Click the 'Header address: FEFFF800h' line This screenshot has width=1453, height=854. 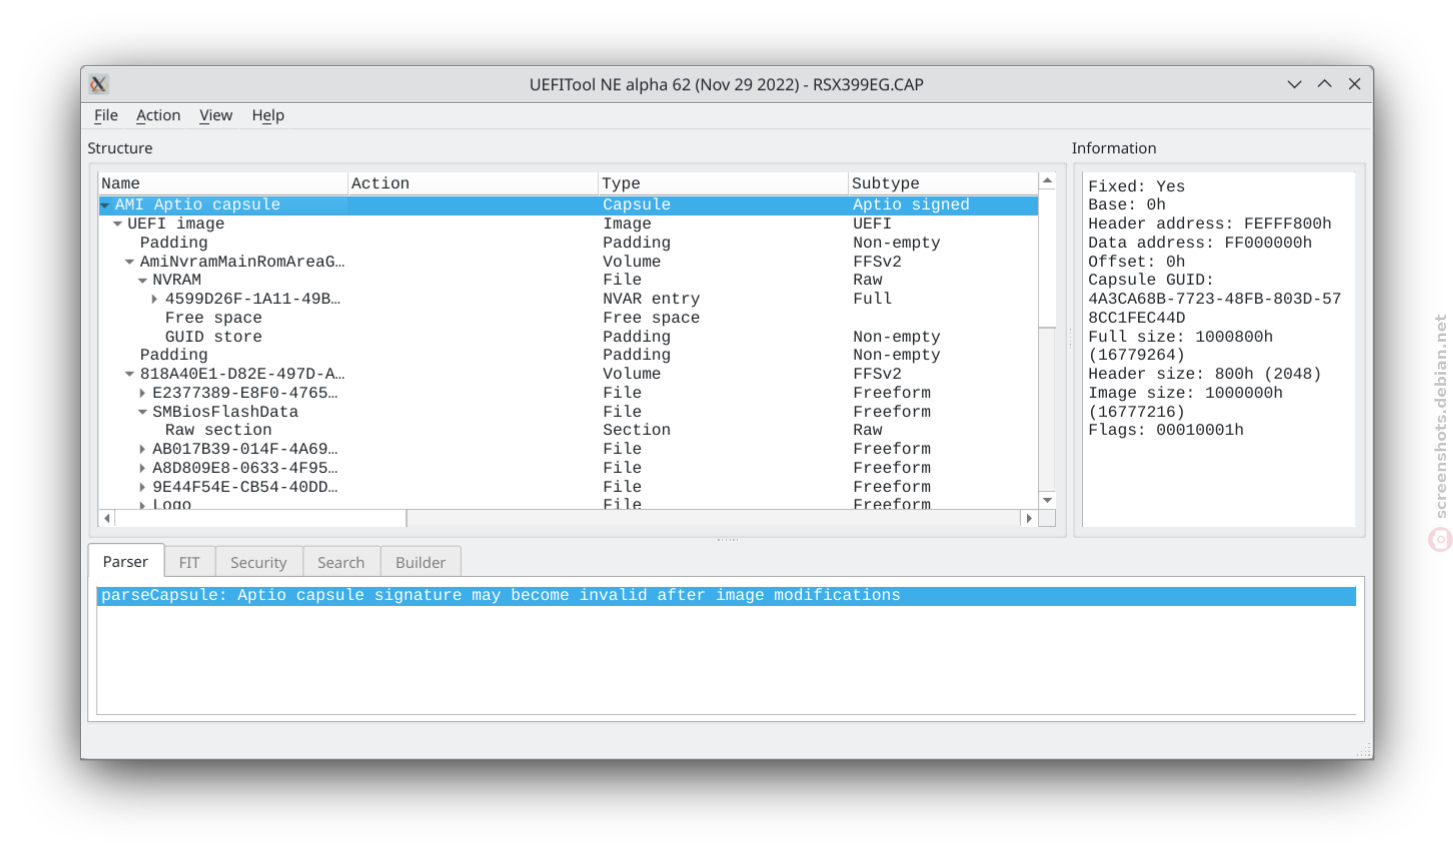(1210, 224)
